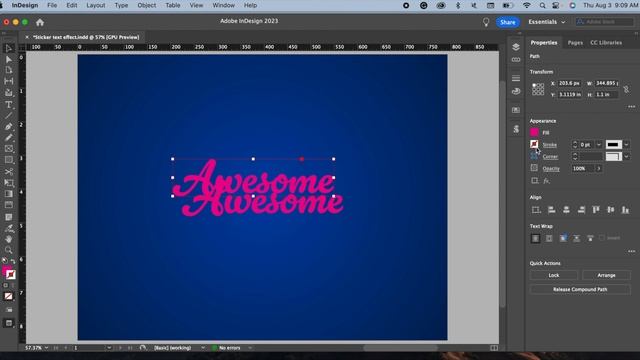
Task: Enable Jump Object text wrap
Action: tap(576, 238)
